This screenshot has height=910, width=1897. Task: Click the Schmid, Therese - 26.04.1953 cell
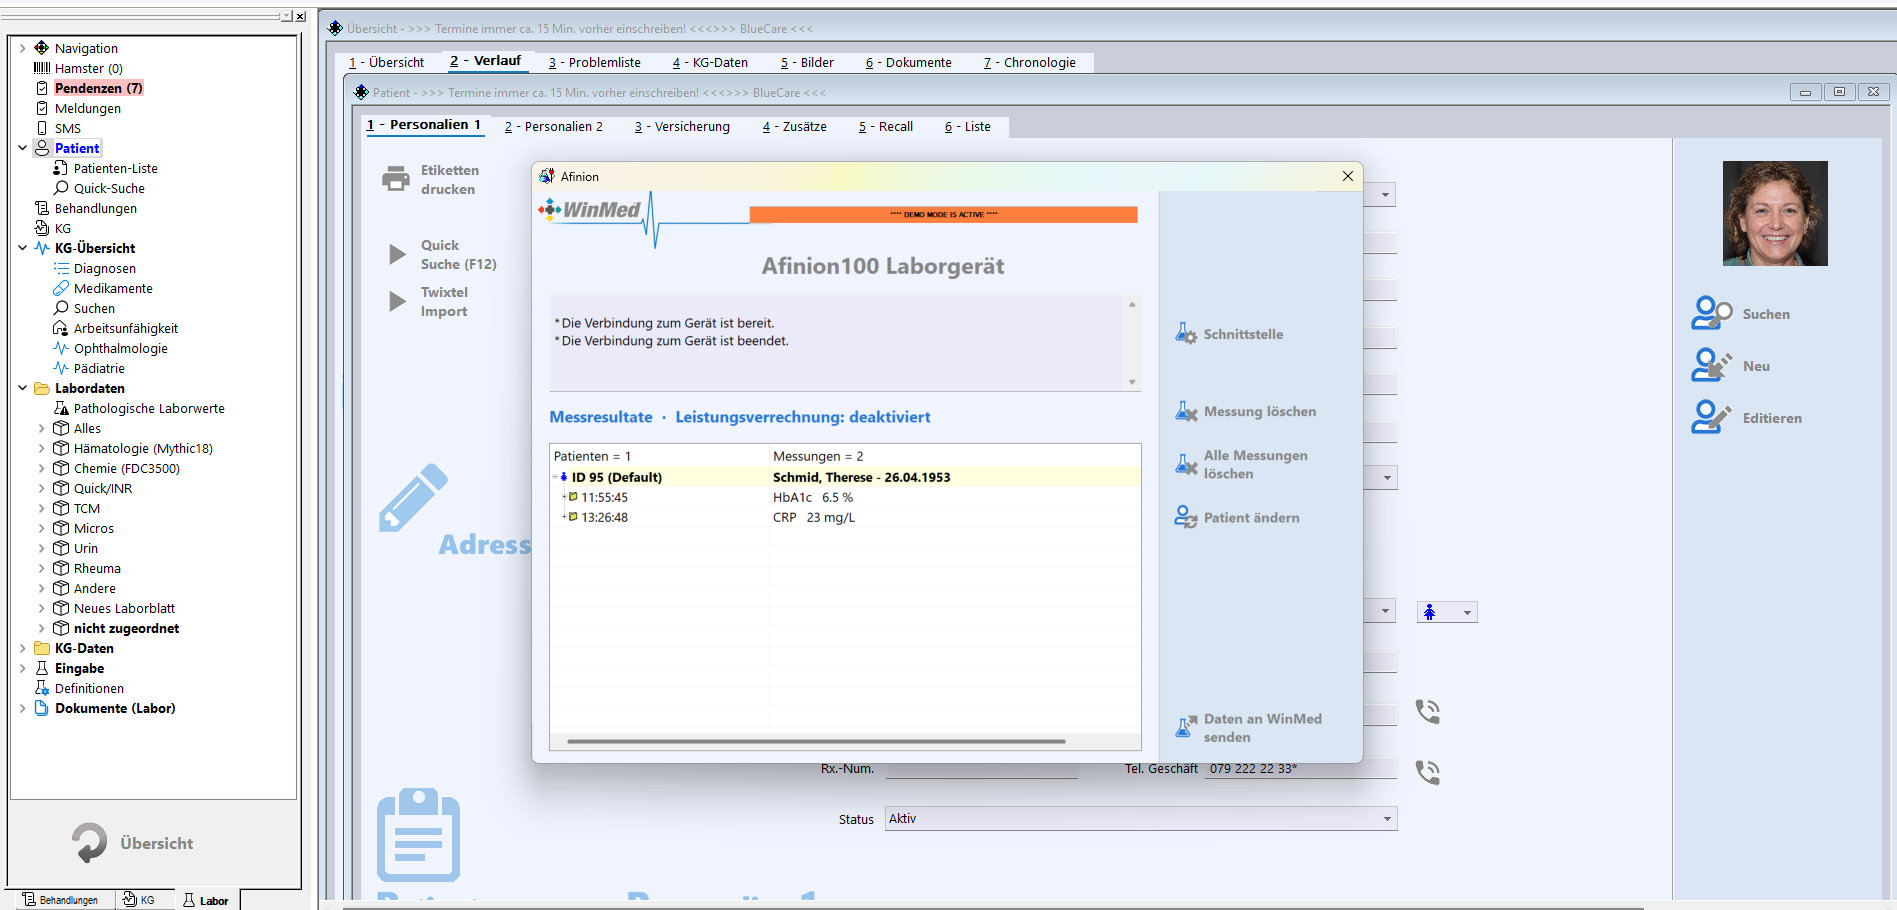[x=862, y=477]
